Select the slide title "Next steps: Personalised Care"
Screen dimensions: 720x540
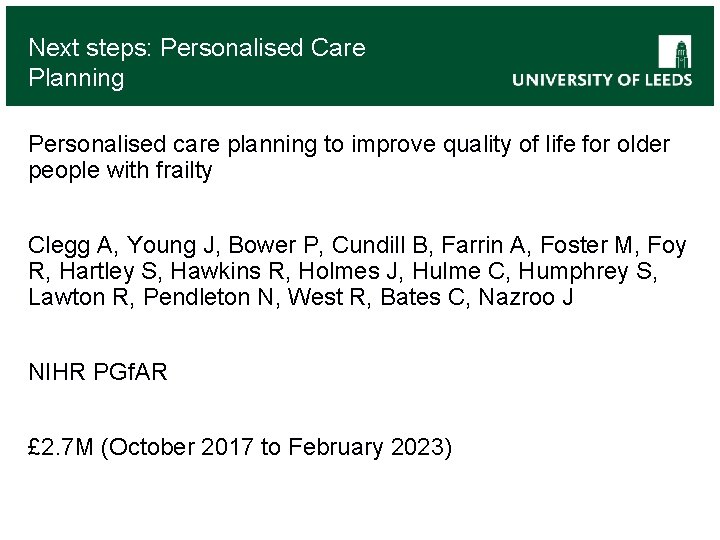pyautogui.click(x=197, y=47)
